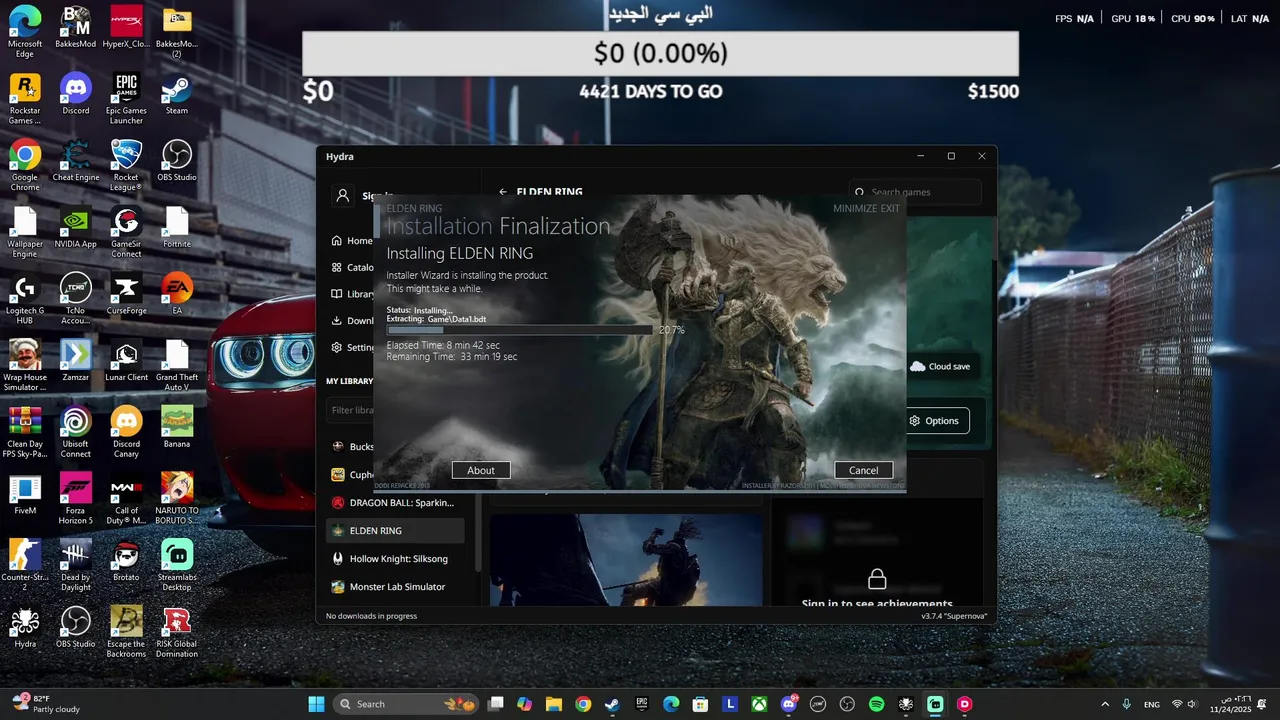Open NVIDIA App desktop shortcut
Image resolution: width=1280 pixels, height=720 pixels.
76,227
